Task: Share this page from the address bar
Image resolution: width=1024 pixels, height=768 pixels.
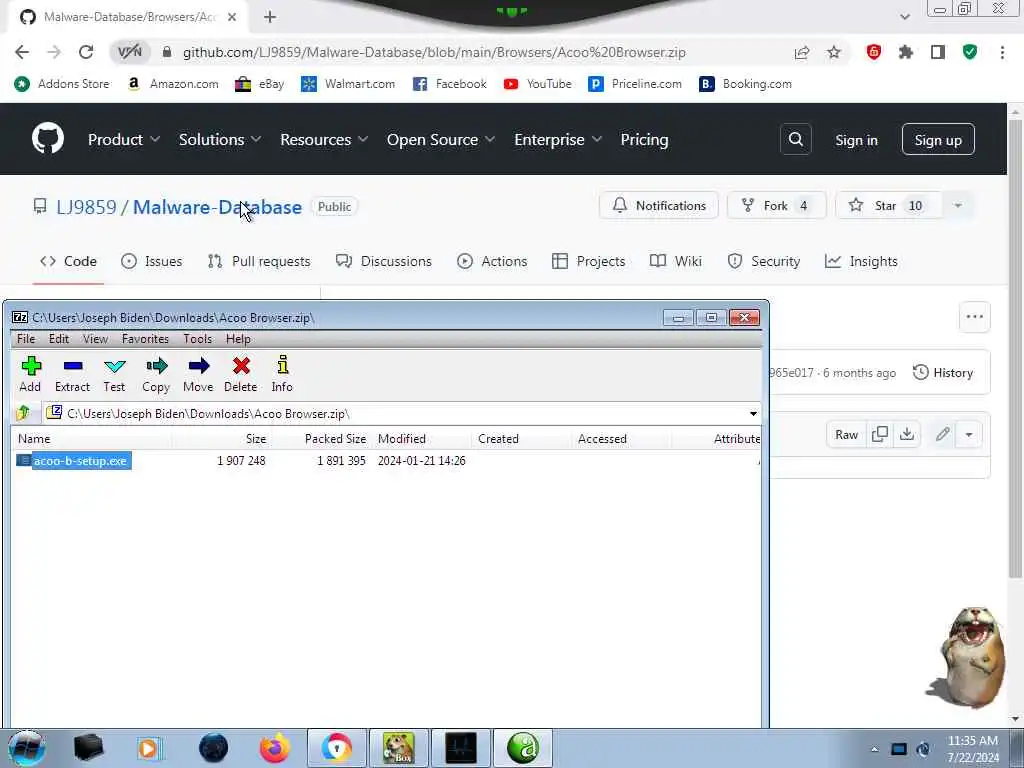Action: pos(802,52)
